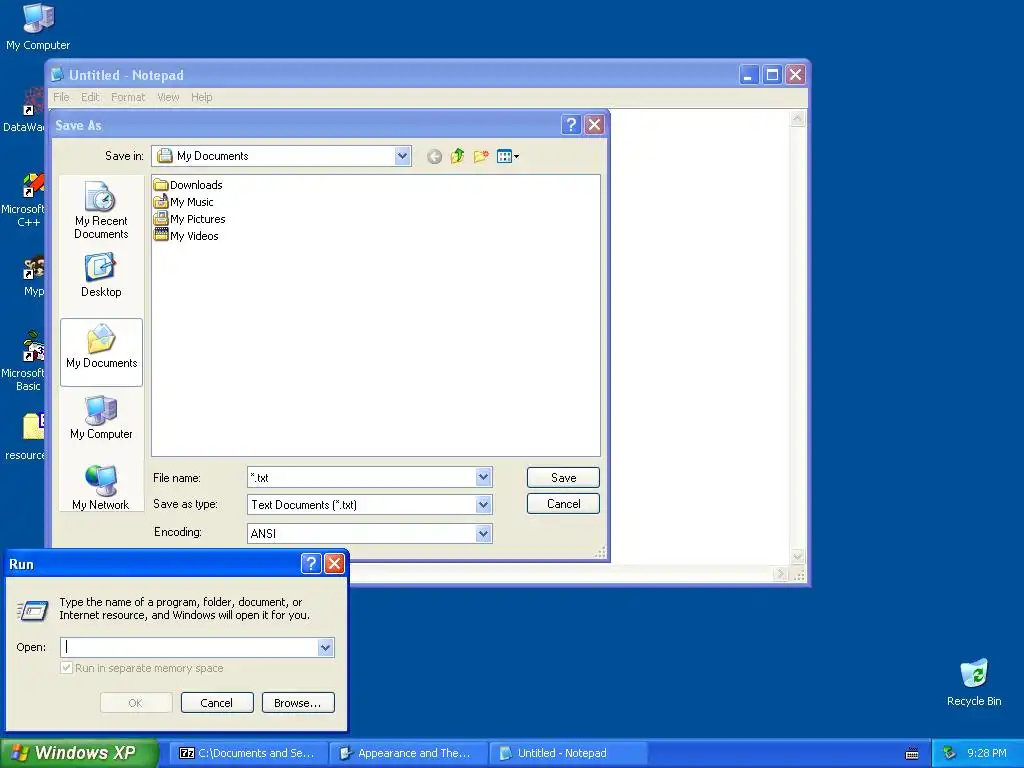The height and width of the screenshot is (768, 1024).
Task: Select My Recent Documents in places bar
Action: tap(101, 210)
